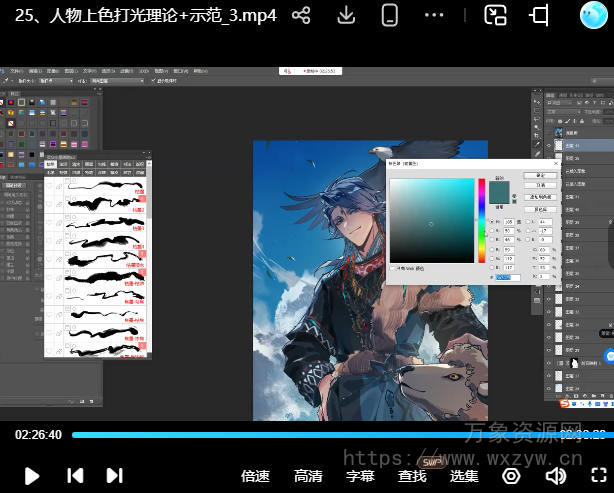The width and height of the screenshot is (614, 493).
Task: Click the phone device icon
Action: coord(389,16)
